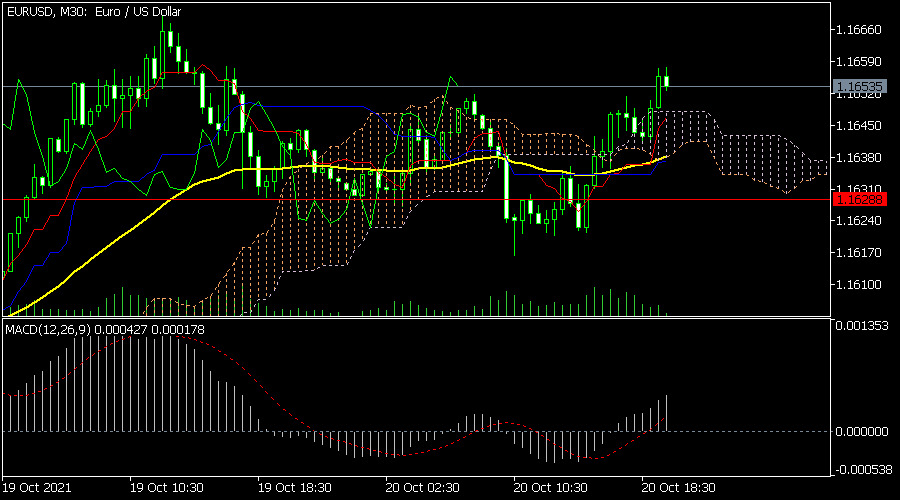Click the 20 Oct 18:30 time label
Viewport: 900px width, 500px height.
678,488
